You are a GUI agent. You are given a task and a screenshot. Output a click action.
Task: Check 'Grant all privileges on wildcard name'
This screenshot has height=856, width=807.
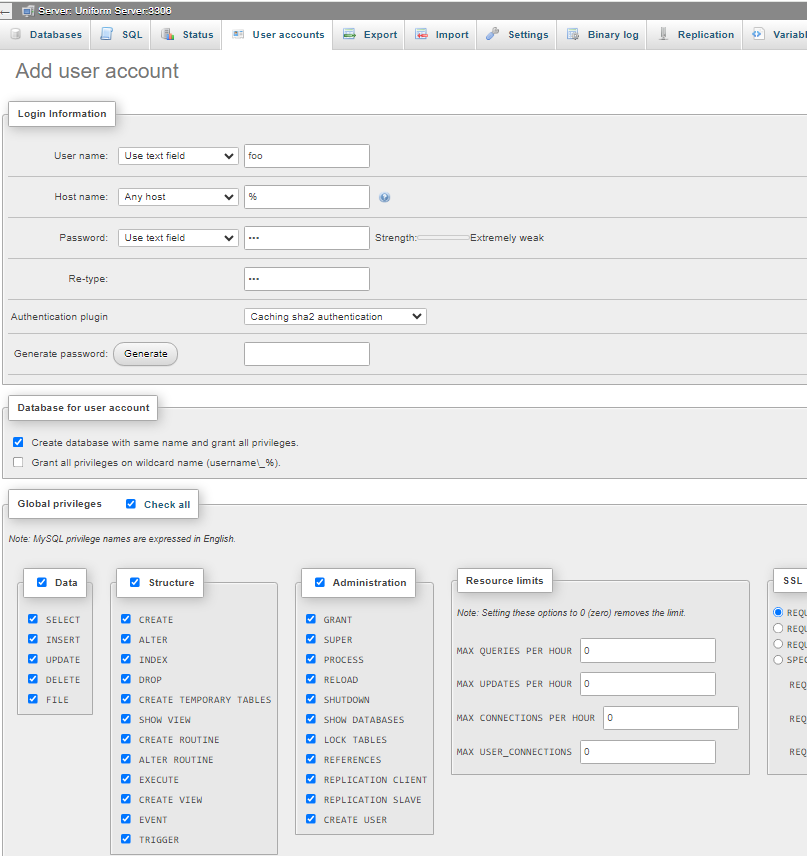point(19,462)
